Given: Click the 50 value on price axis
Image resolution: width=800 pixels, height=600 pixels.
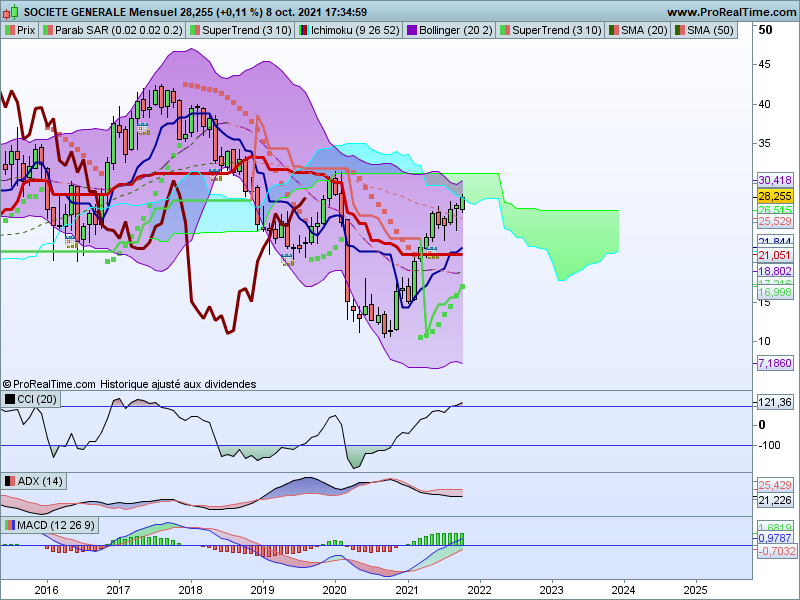Looking at the screenshot, I should pyautogui.click(x=765, y=30).
